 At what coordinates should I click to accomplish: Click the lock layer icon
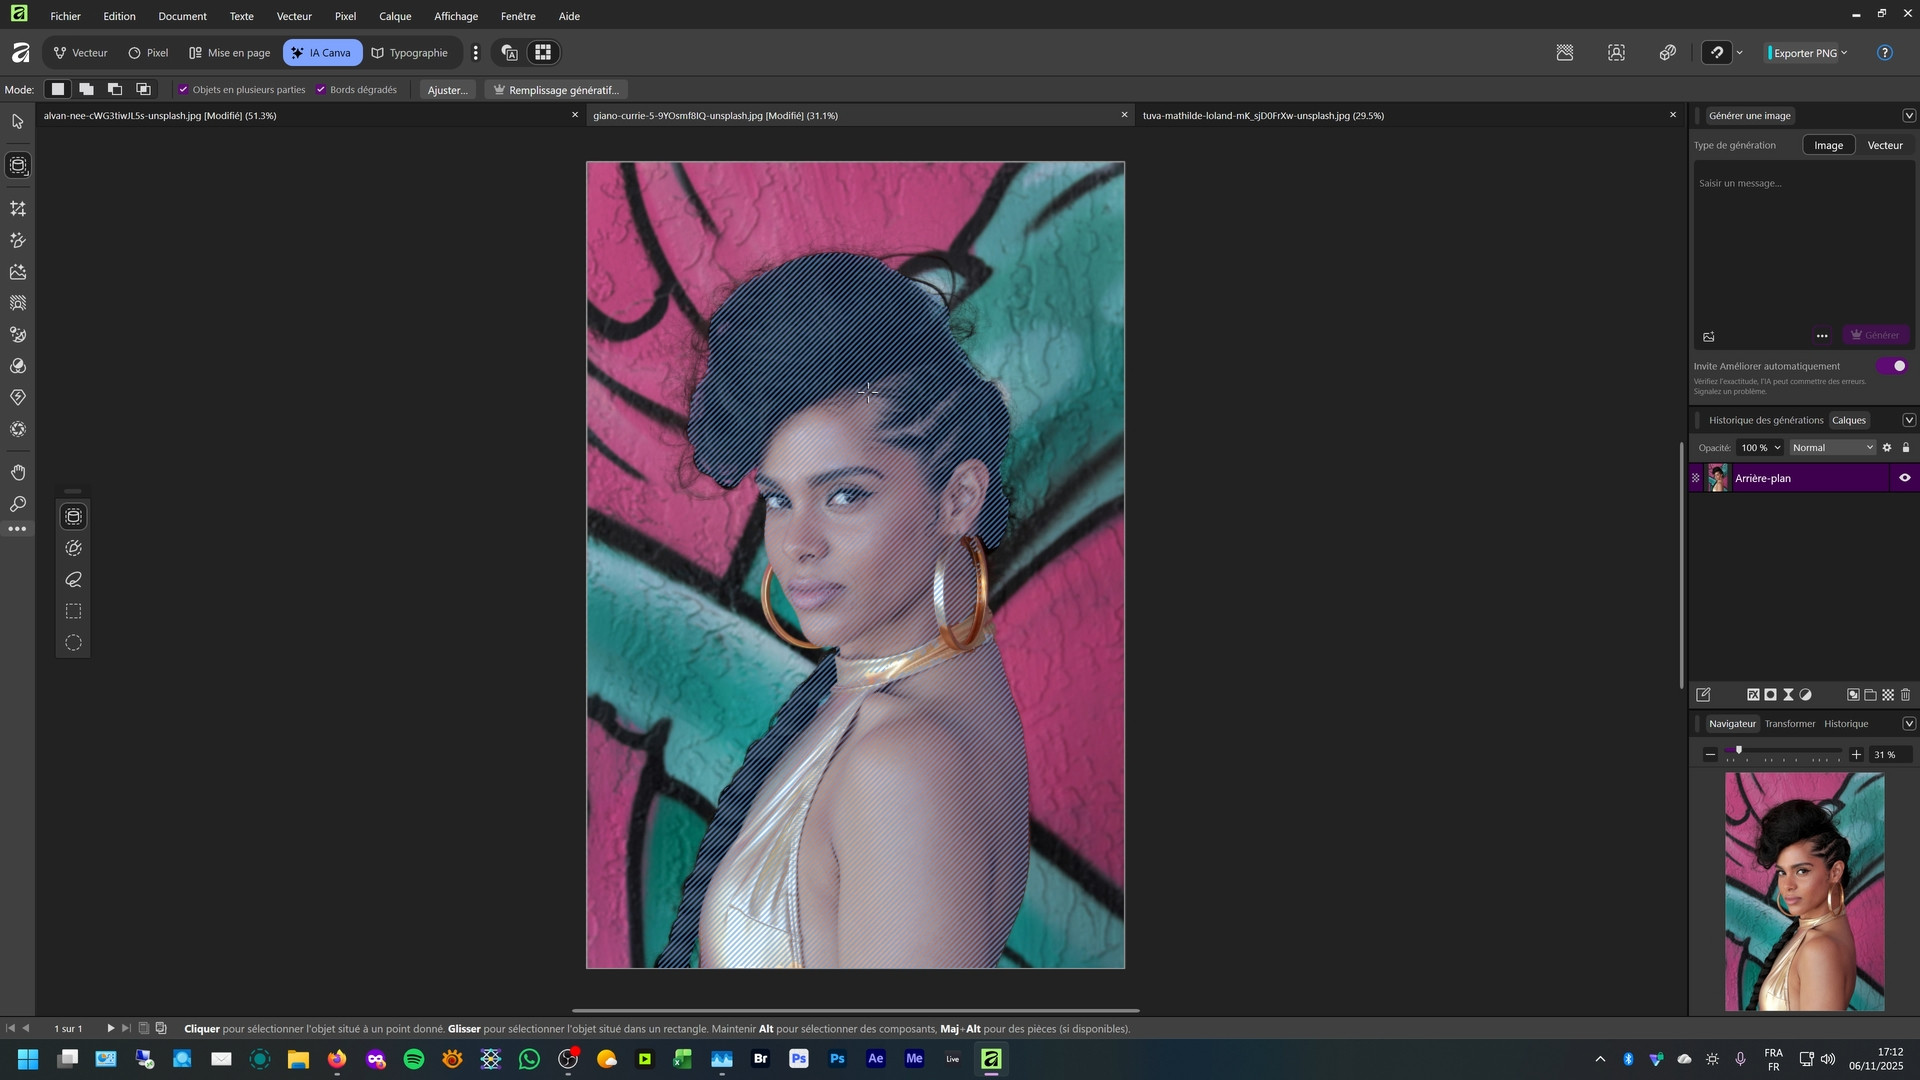point(1905,448)
